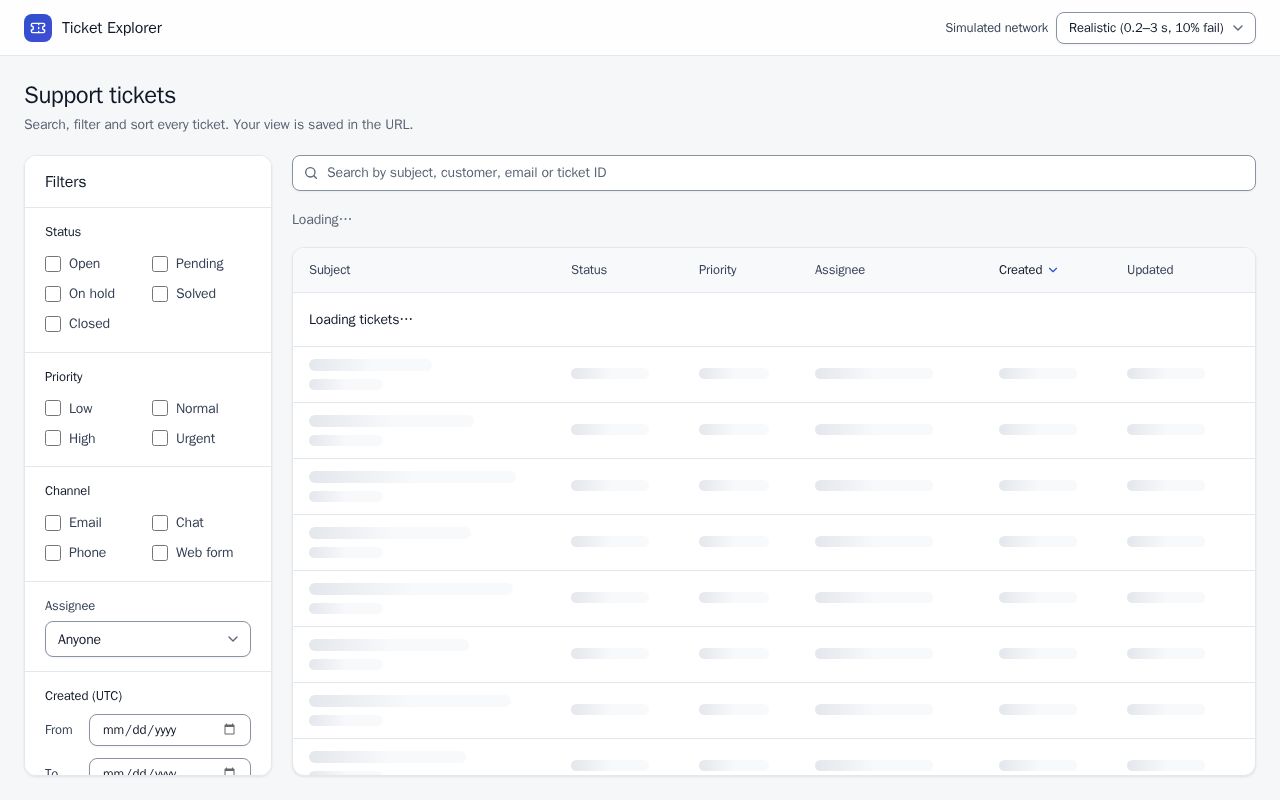Screen dimensions: 1280x800
Task: Toggle the High priority filter
Action: (x=53, y=439)
